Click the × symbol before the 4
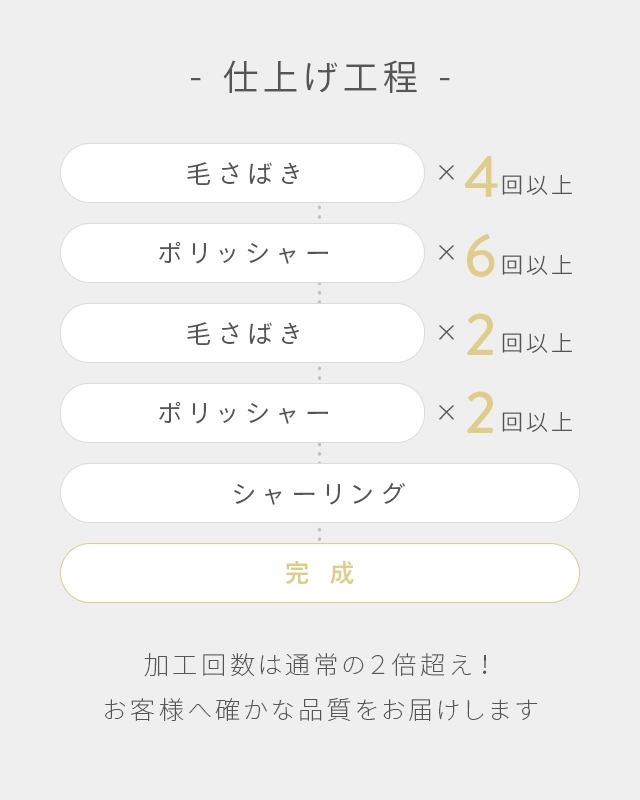Screen dimensions: 640x800 pos(446,172)
